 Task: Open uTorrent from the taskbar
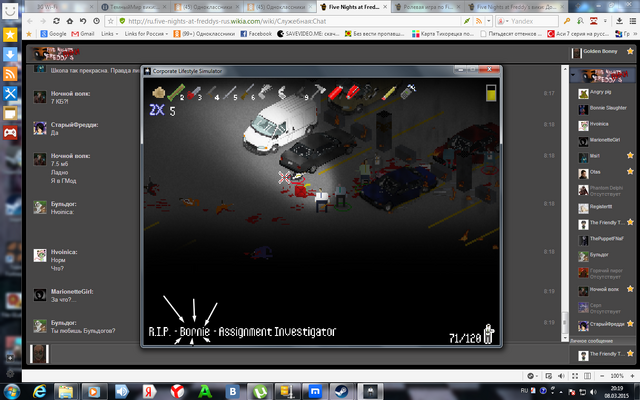pos(260,392)
